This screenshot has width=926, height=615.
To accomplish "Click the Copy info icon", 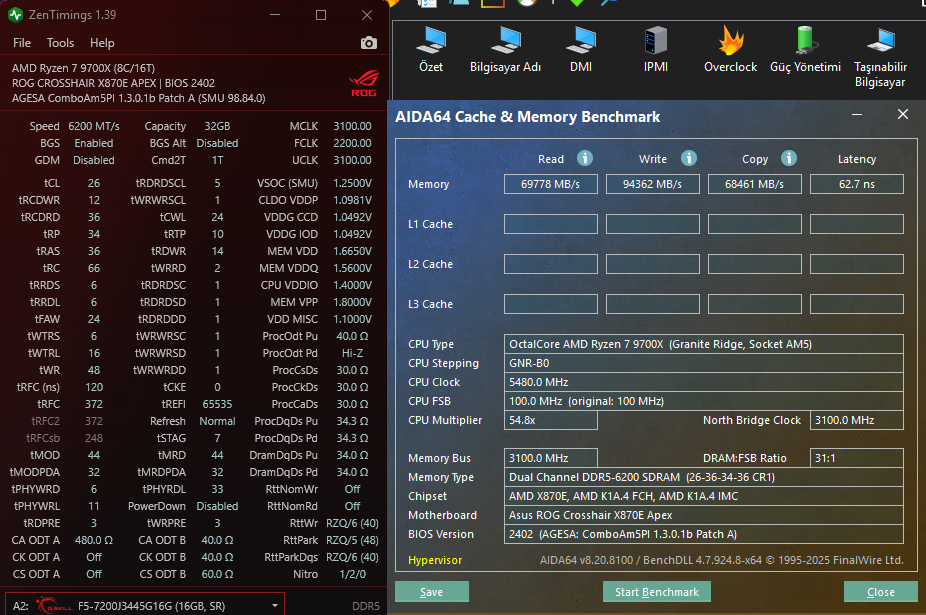I will [x=789, y=158].
